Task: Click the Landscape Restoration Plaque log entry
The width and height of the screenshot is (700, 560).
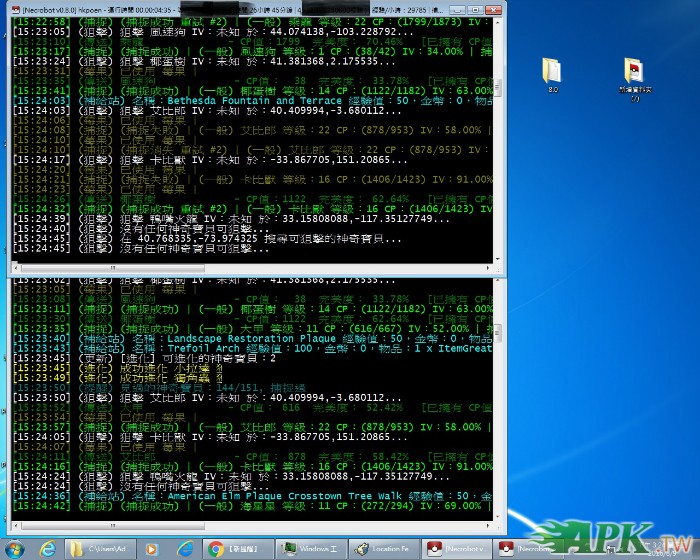Action: [250, 339]
